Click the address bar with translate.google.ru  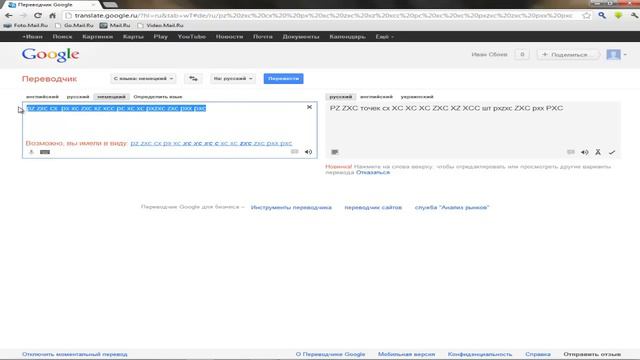[x=322, y=16]
